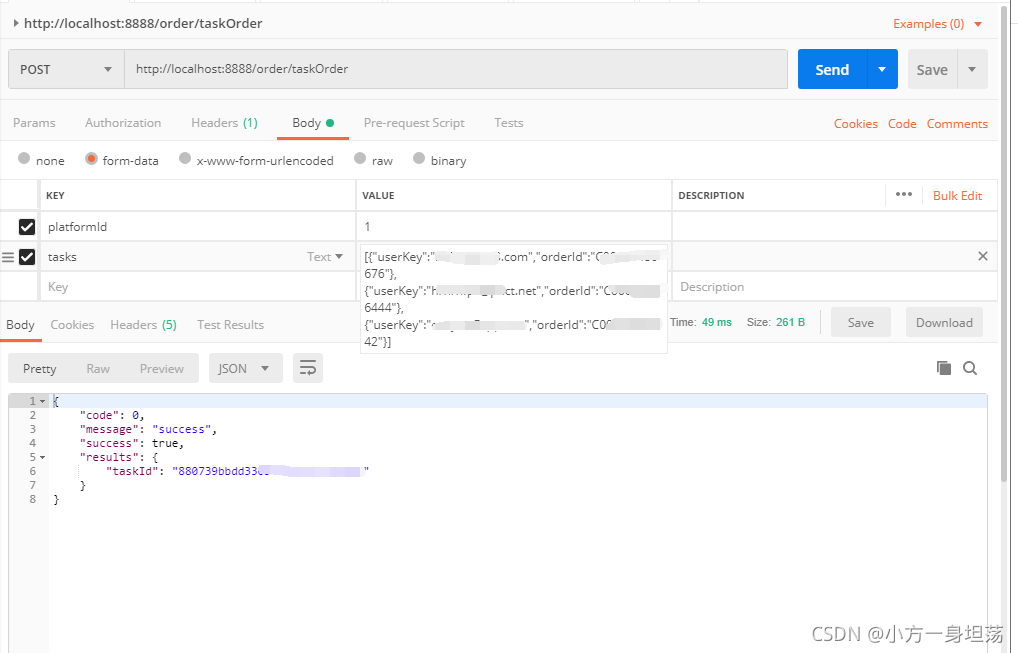Open the Examples (0) dropdown
The width and height of the screenshot is (1018, 653).
[937, 24]
